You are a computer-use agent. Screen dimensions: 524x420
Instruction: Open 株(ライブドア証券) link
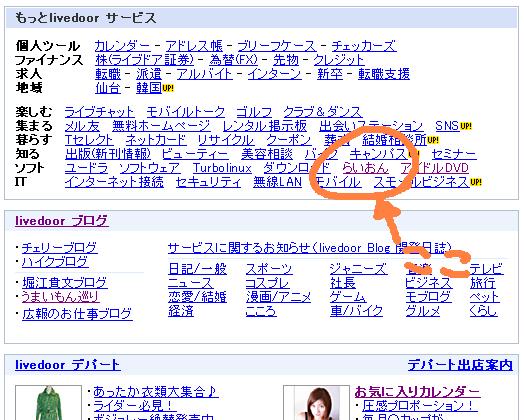coord(144,60)
